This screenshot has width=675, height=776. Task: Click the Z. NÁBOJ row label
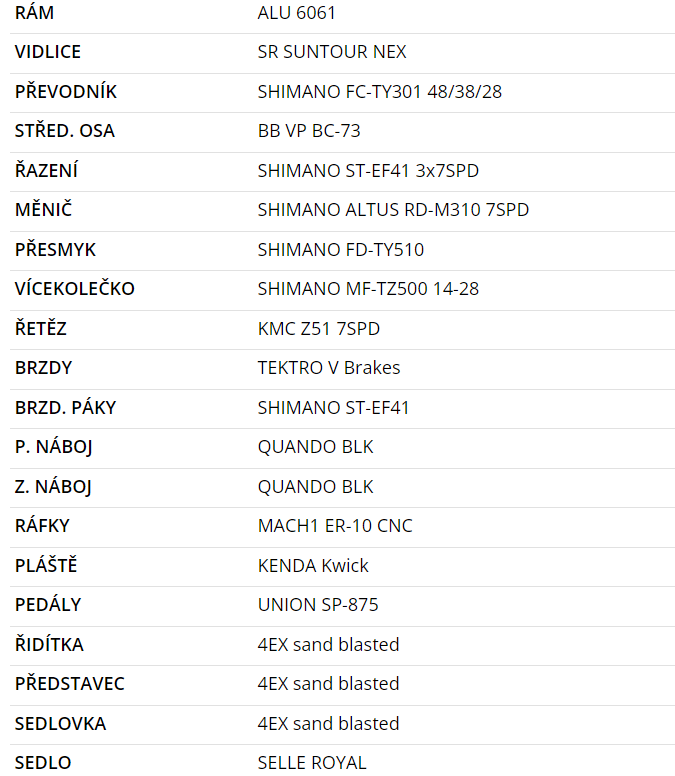coord(54,487)
